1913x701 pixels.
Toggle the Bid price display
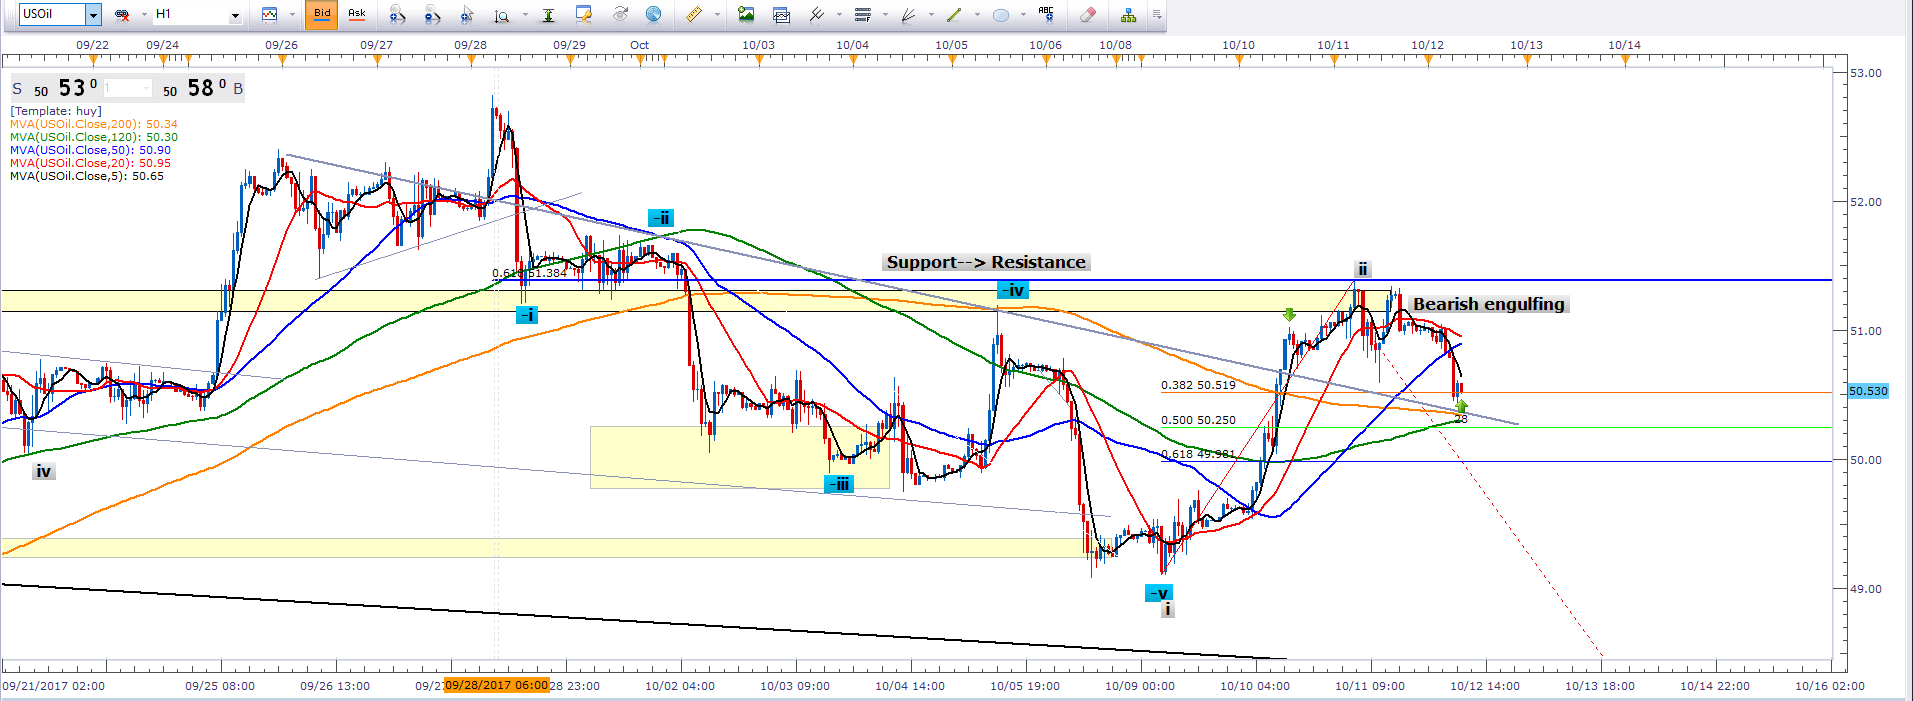click(321, 14)
